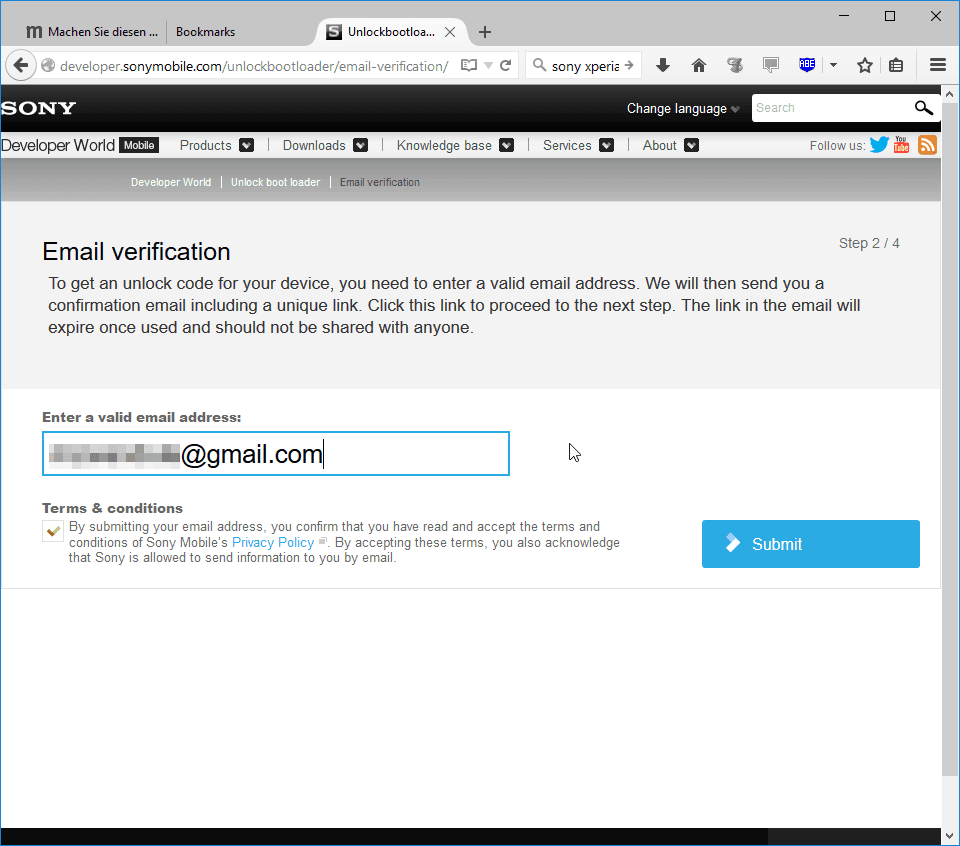Image resolution: width=960 pixels, height=846 pixels.
Task: Open the Downloads menu
Action: pos(313,145)
